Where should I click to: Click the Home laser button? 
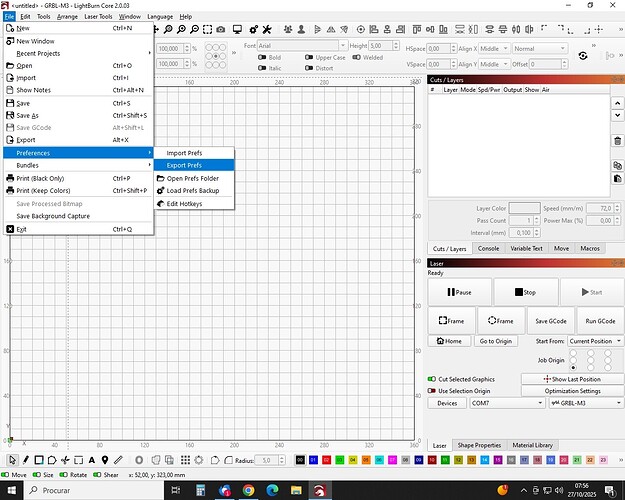pos(450,341)
